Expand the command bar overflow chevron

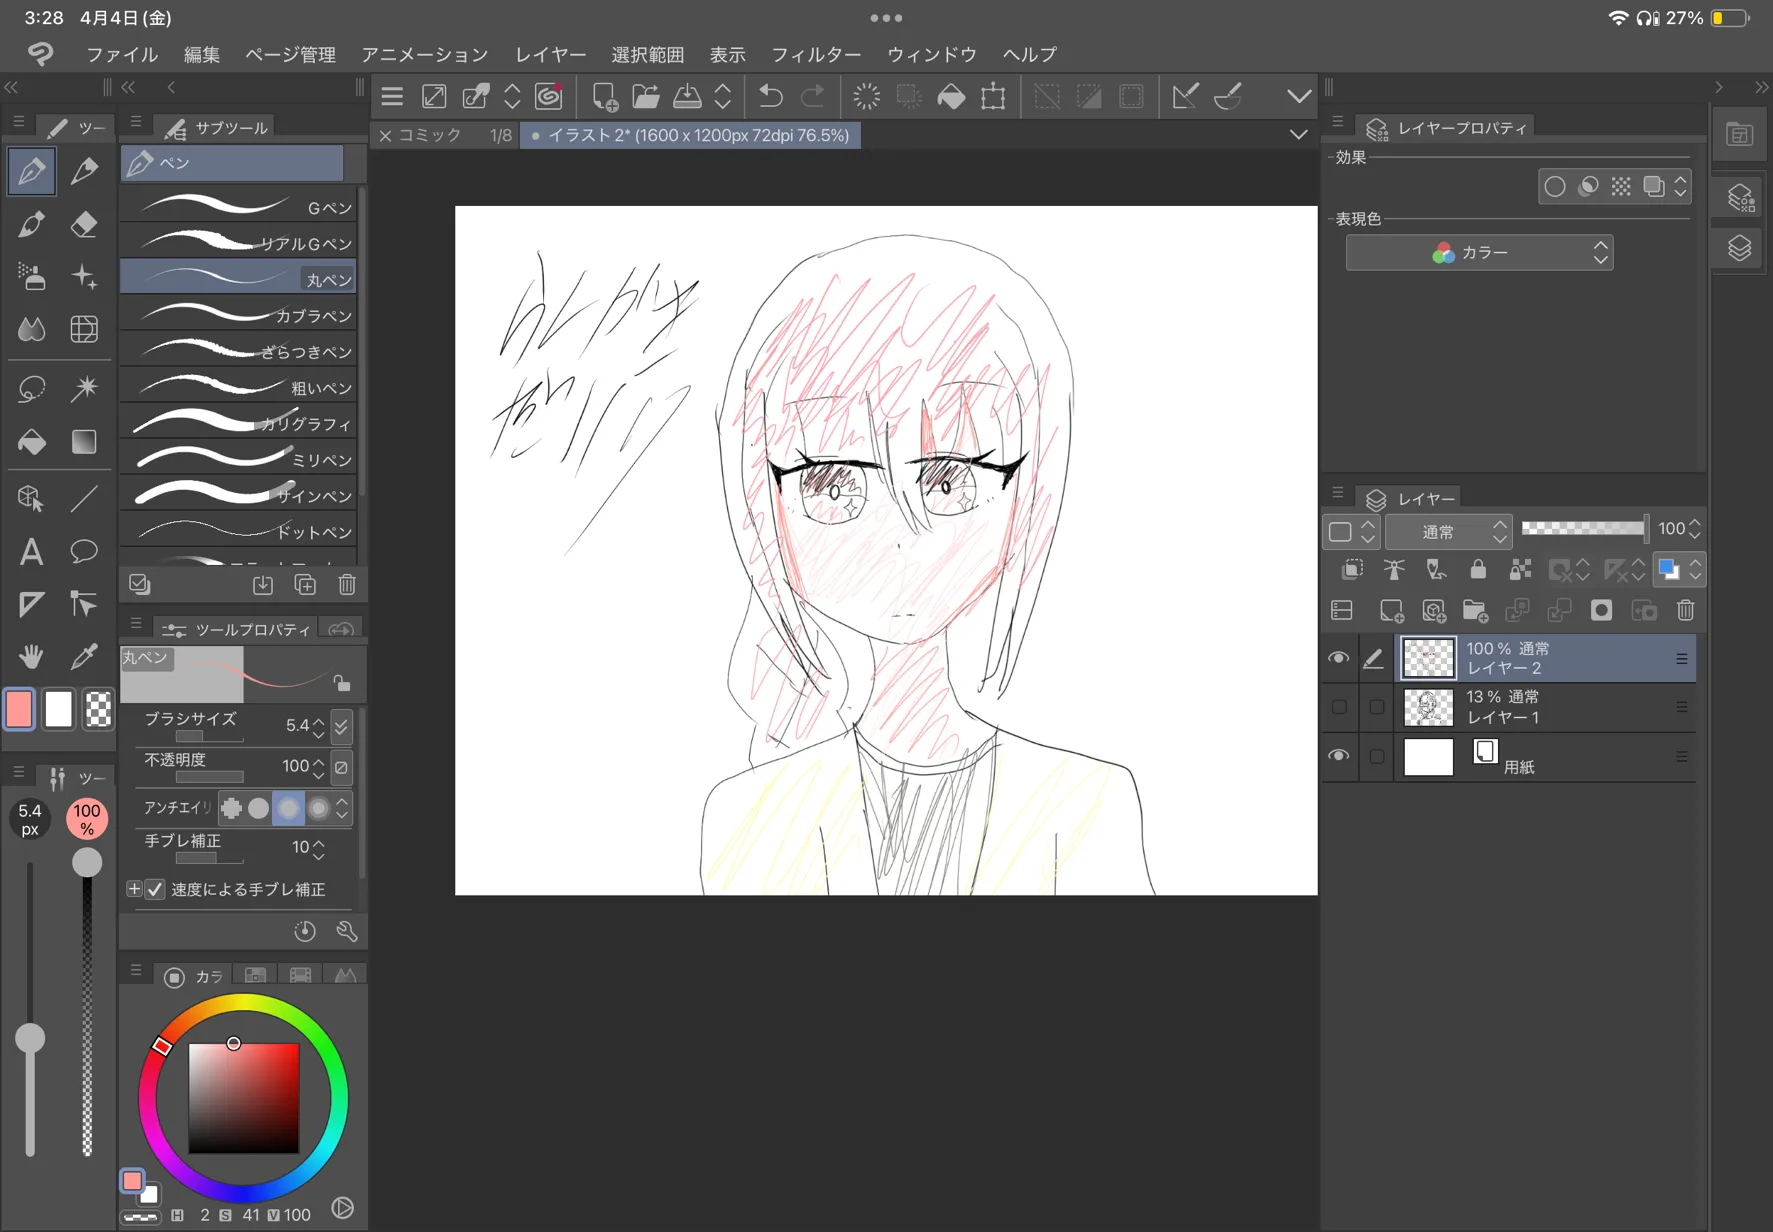click(1299, 96)
